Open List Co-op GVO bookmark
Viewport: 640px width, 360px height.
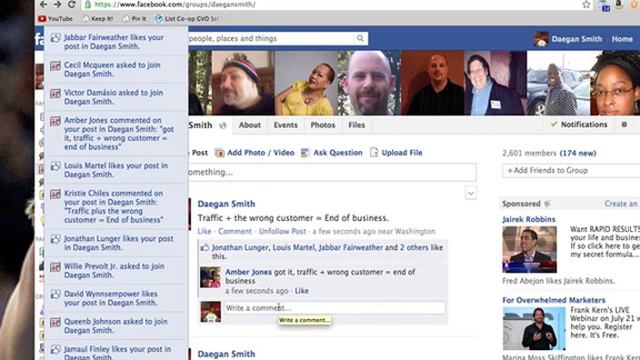click(x=187, y=19)
